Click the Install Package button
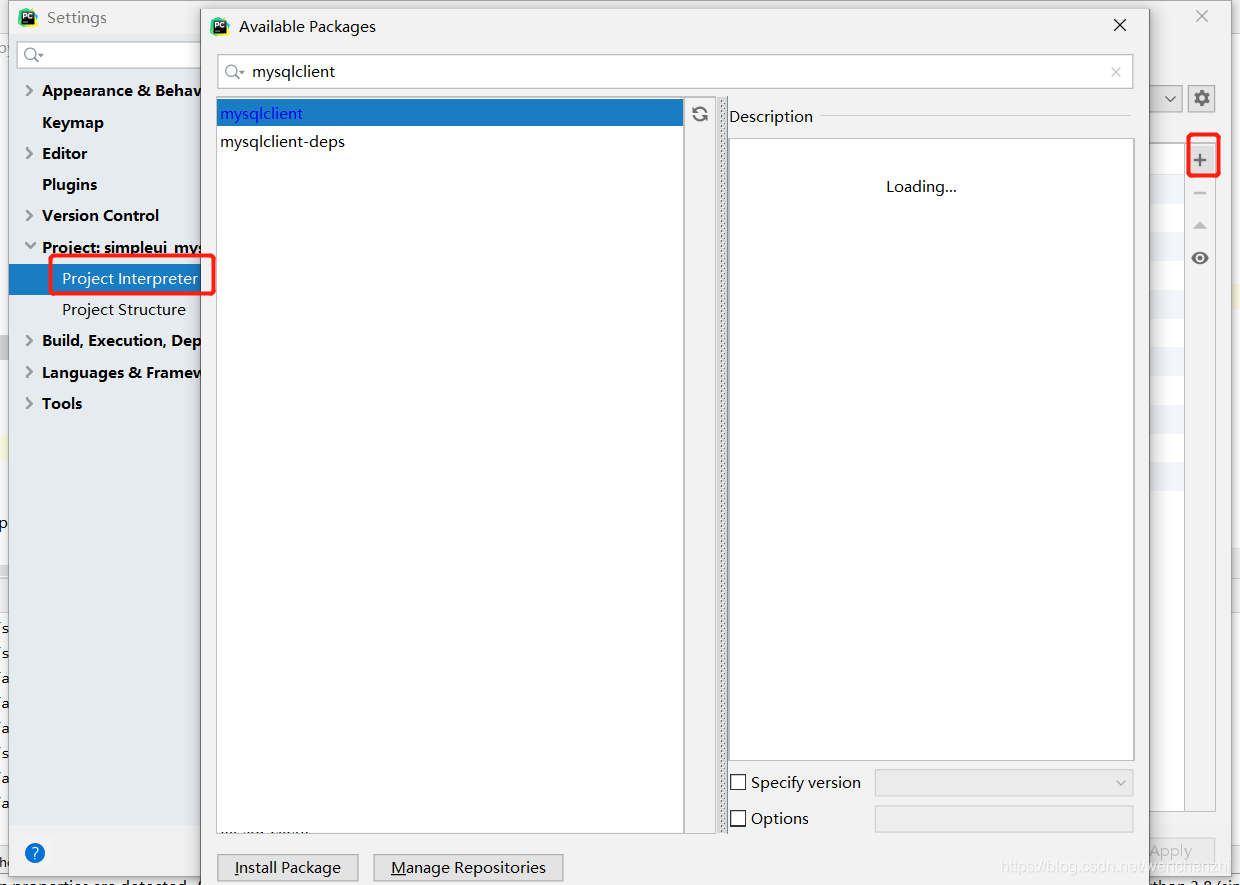The width and height of the screenshot is (1240, 885). (x=288, y=867)
